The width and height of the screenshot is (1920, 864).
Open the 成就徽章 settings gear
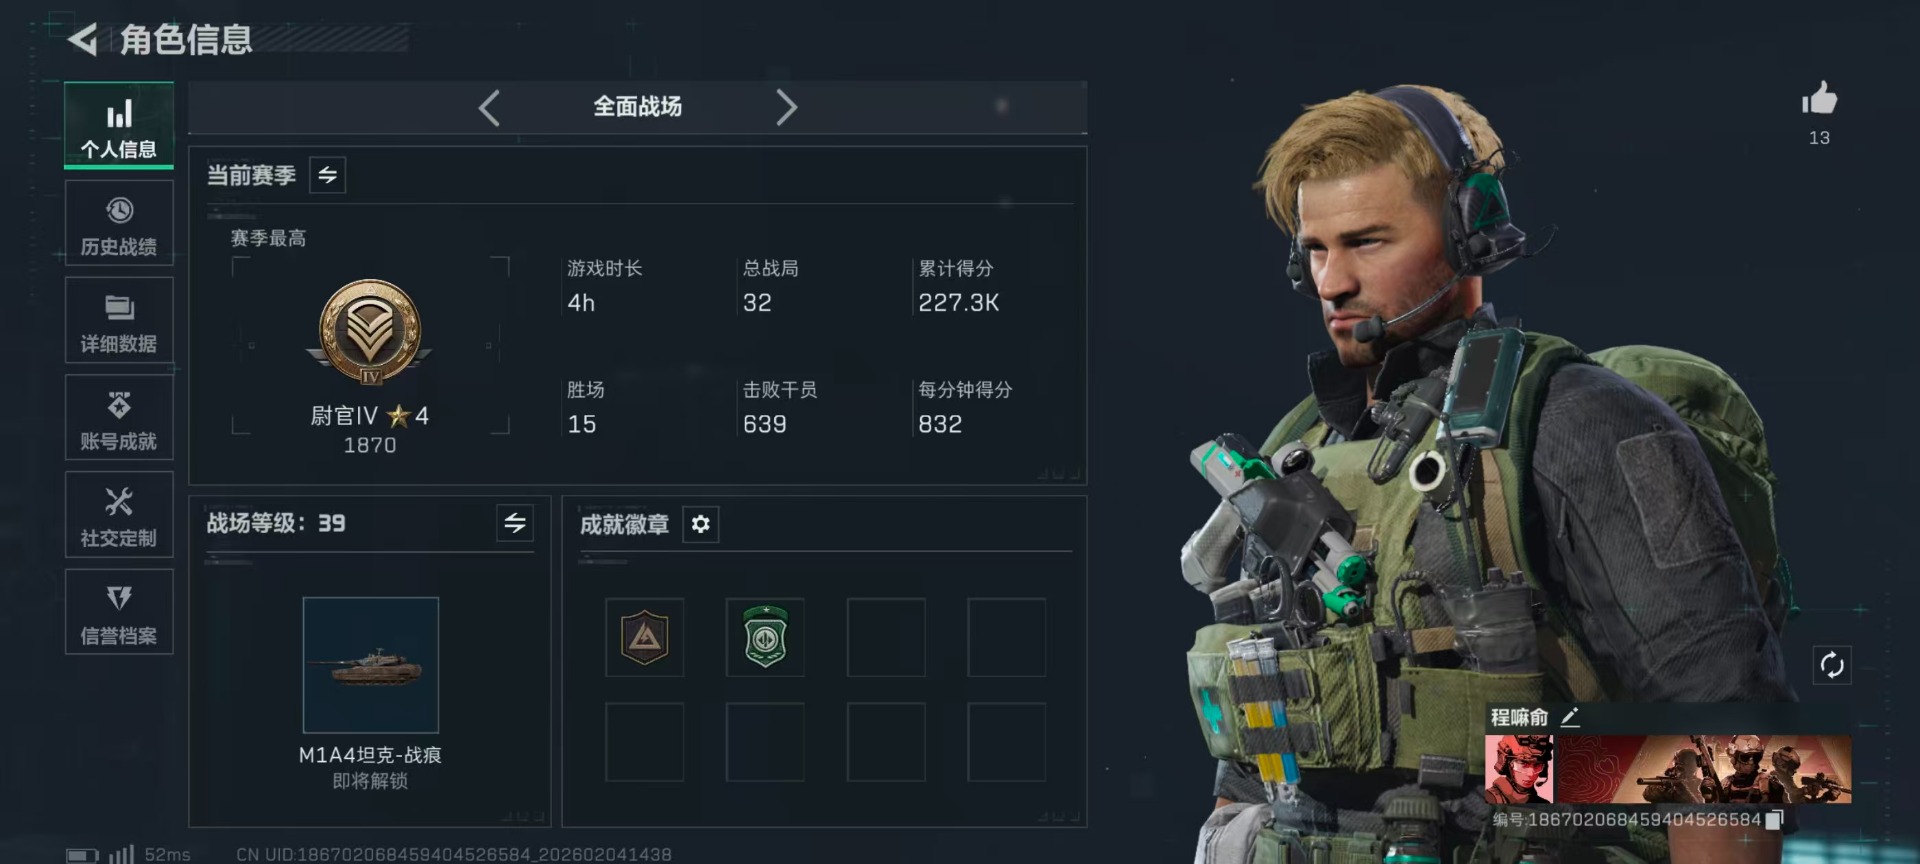[x=701, y=524]
